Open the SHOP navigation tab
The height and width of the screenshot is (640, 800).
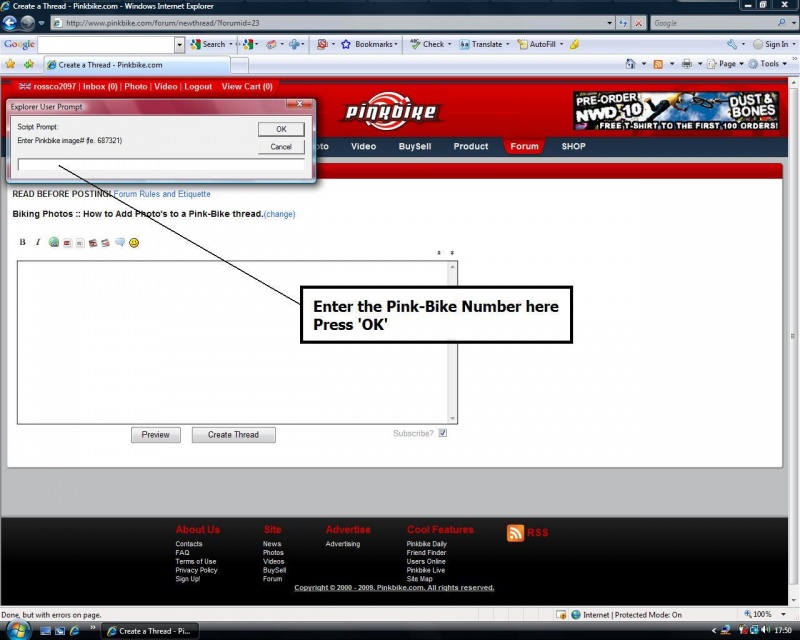pyautogui.click(x=573, y=146)
